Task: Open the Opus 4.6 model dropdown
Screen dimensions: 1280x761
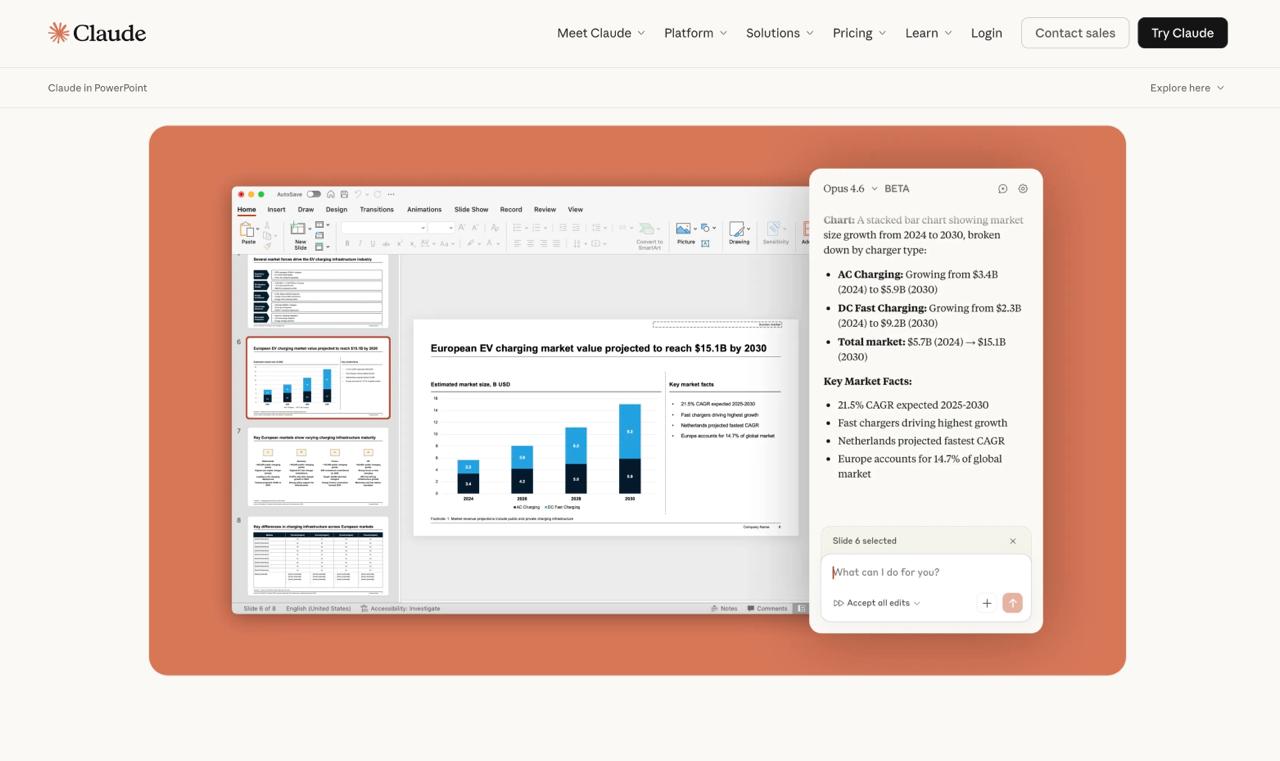Action: tap(850, 189)
